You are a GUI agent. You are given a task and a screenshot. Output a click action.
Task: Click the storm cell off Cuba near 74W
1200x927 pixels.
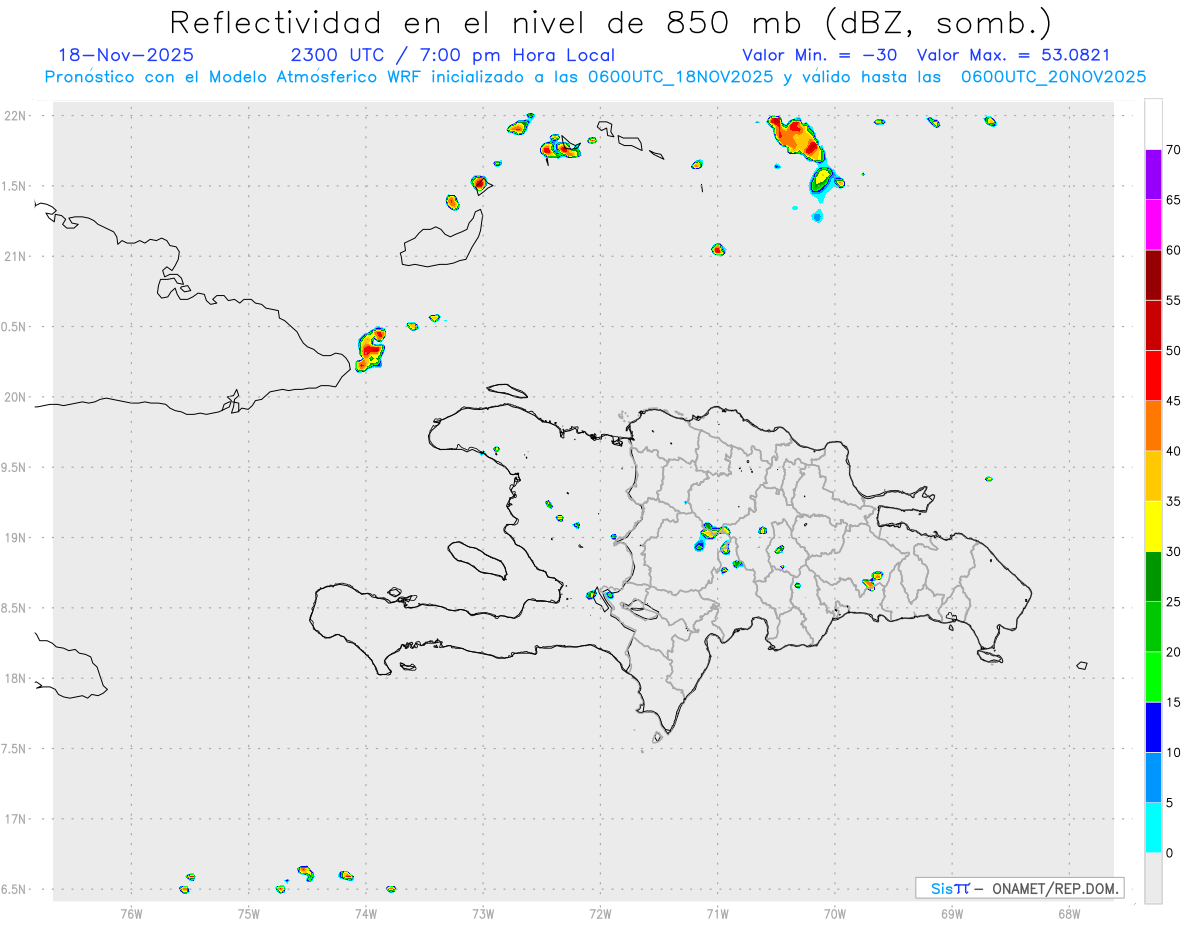pos(371,350)
